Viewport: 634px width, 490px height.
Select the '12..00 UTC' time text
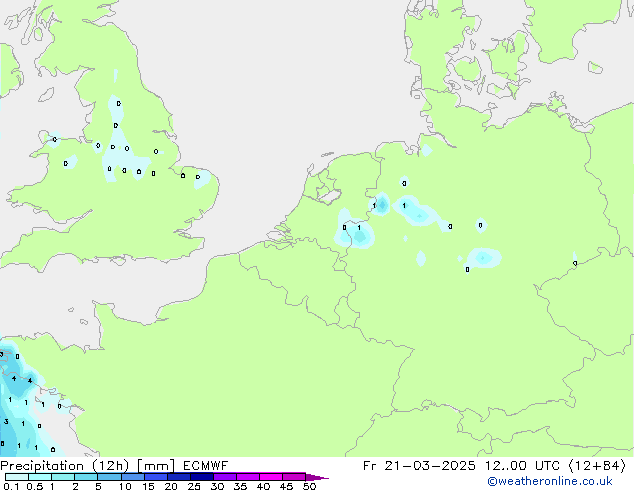[523, 466]
